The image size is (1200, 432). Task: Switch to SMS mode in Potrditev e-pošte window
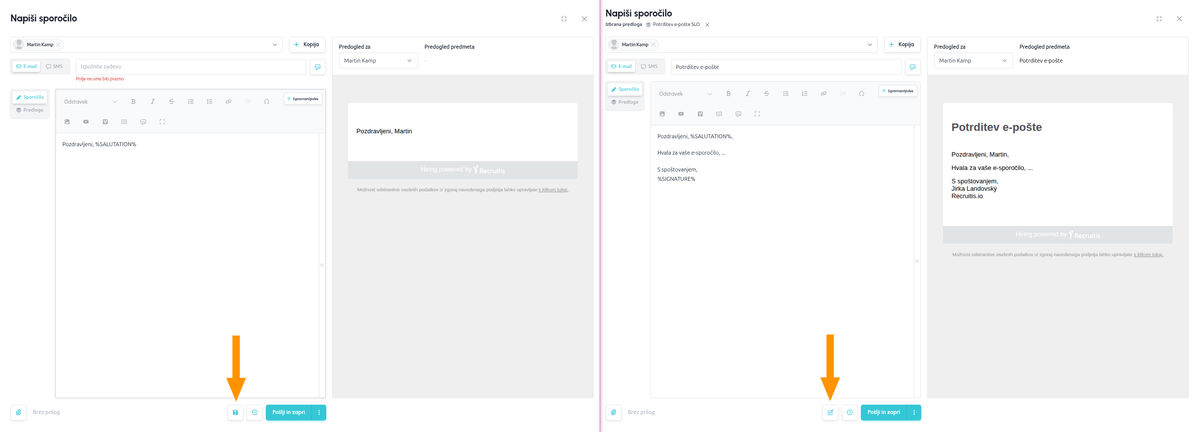click(x=648, y=66)
